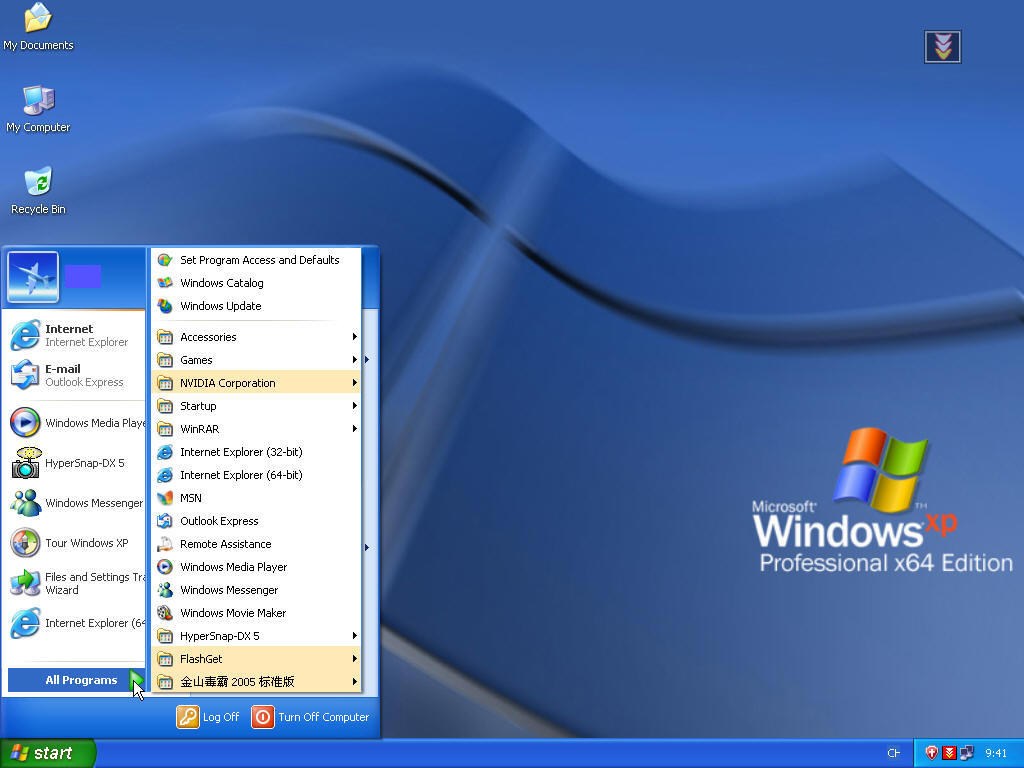This screenshot has height=768, width=1024.
Task: Click the 9:41 taskbar clock
Action: pyautogui.click(x=996, y=754)
